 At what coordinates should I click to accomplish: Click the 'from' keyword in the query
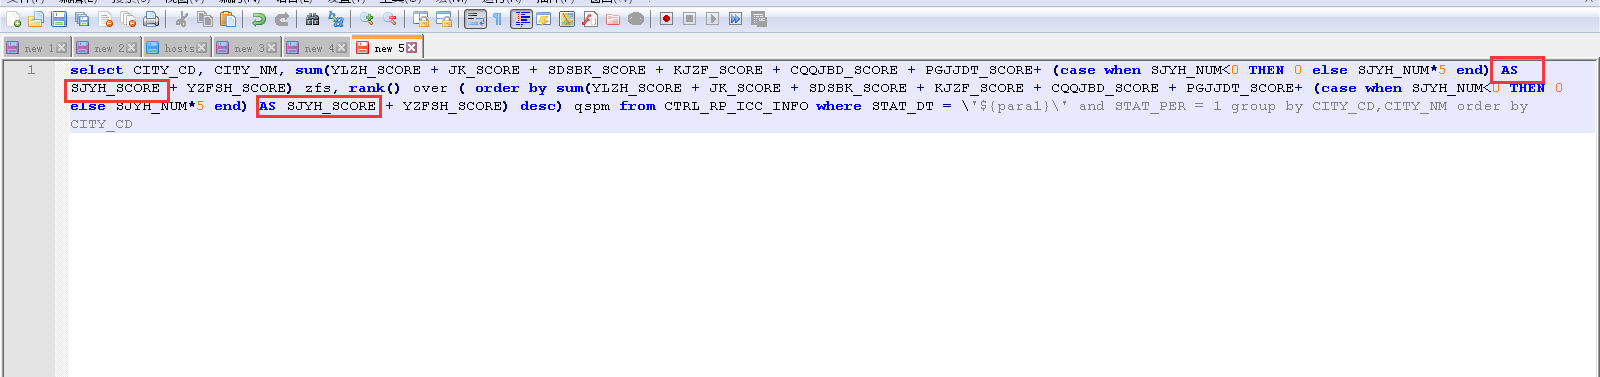[x=637, y=106]
